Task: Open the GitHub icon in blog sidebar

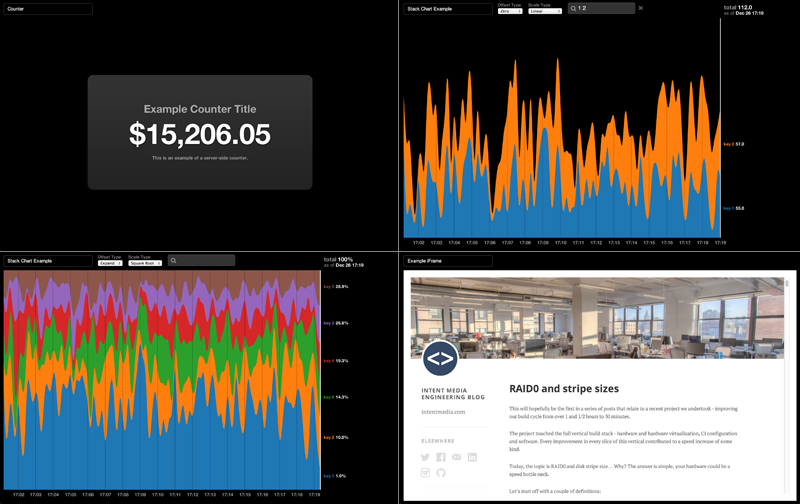Action: point(441,473)
